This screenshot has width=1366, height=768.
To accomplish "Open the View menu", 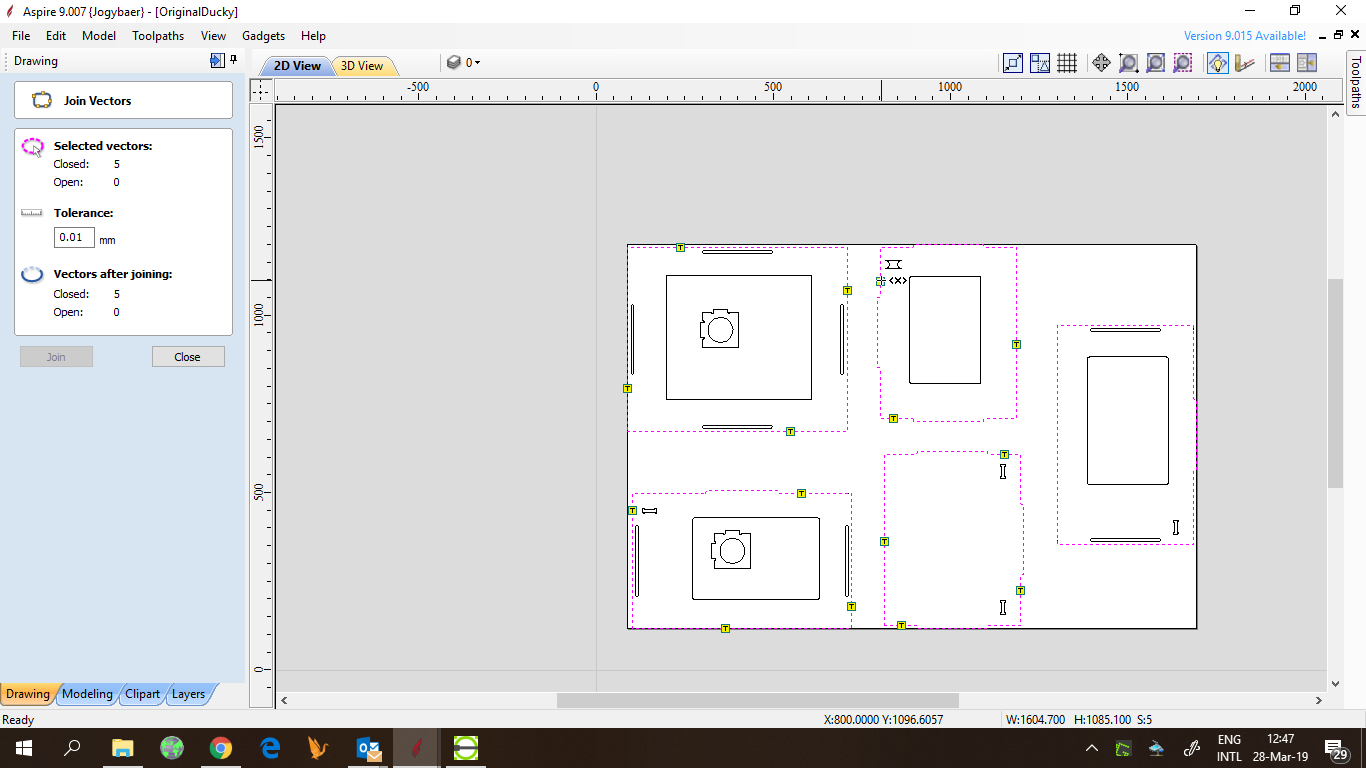I will (x=213, y=36).
